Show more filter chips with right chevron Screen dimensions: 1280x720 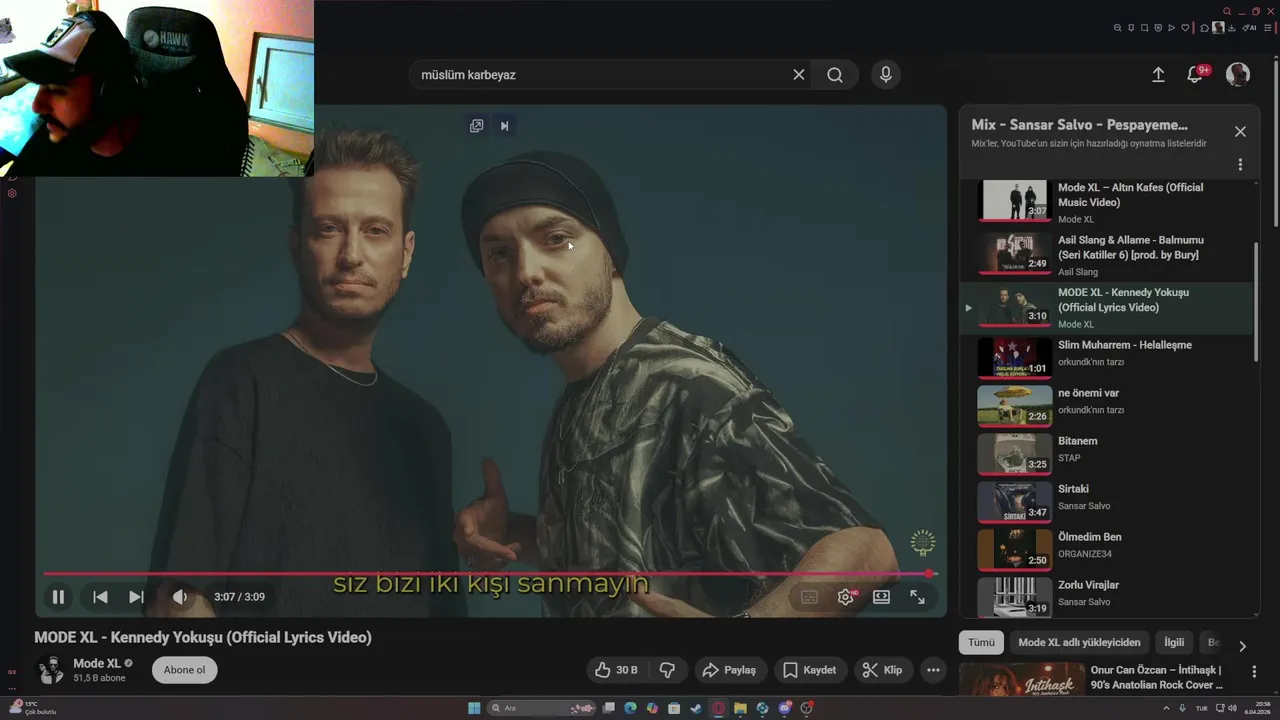pos(1242,646)
